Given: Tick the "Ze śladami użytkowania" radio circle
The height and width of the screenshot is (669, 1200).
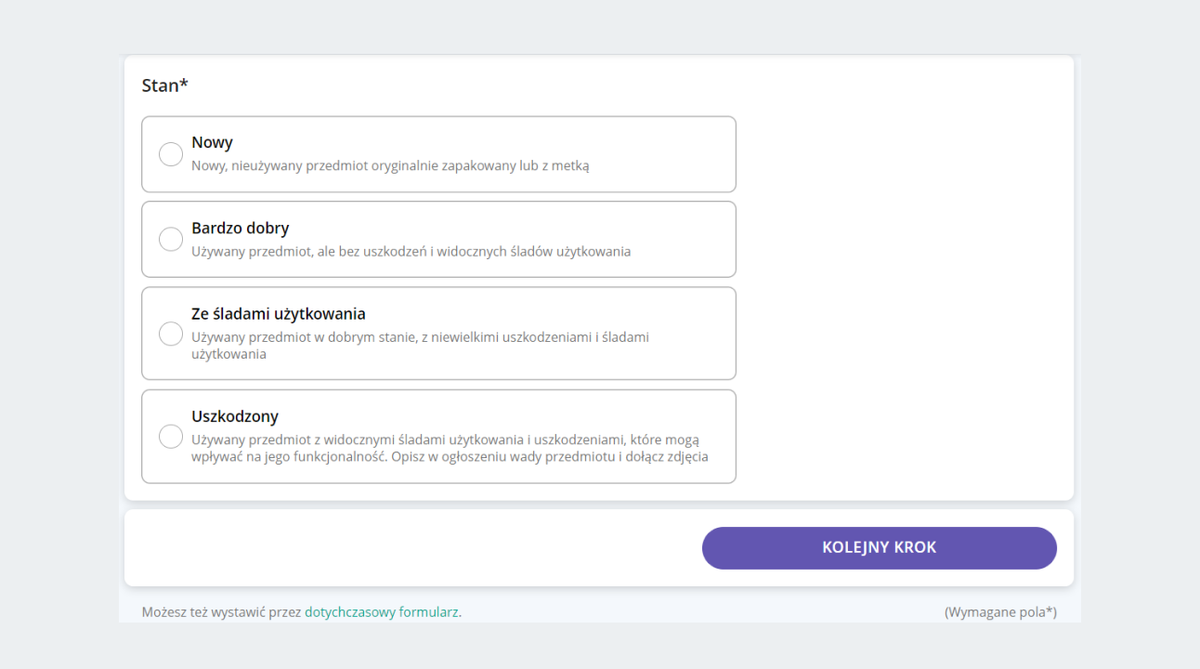Looking at the screenshot, I should (171, 333).
